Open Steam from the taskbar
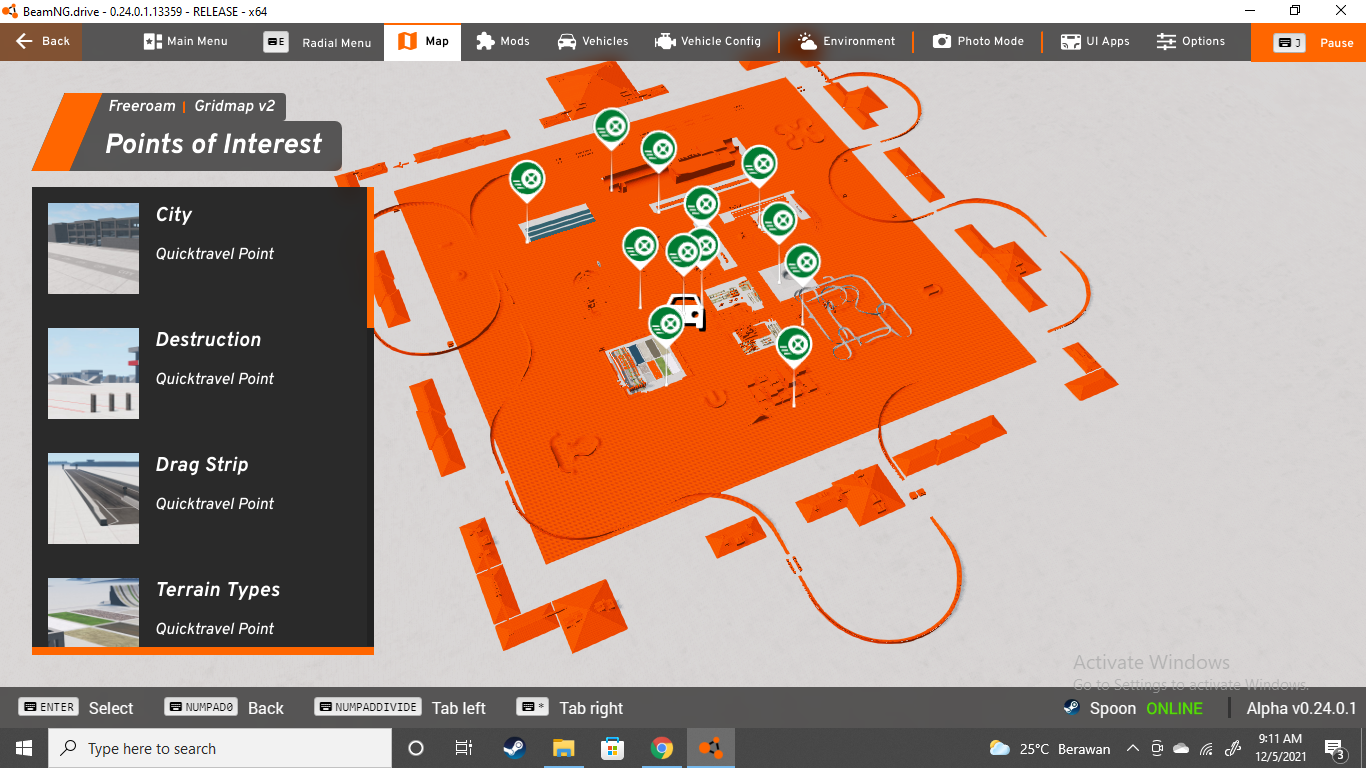This screenshot has width=1366, height=768. coord(513,748)
